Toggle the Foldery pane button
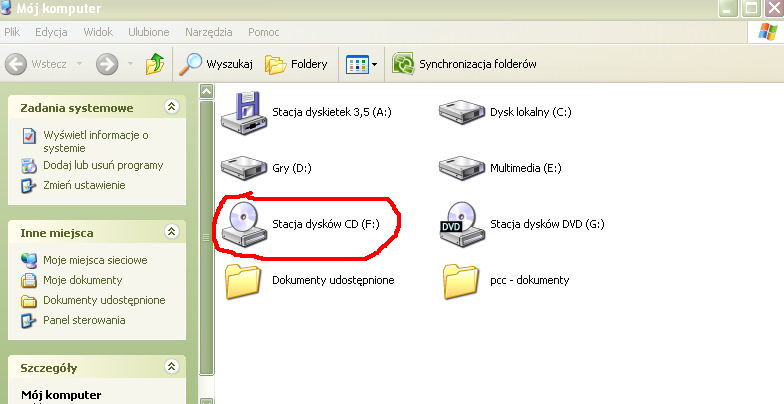The height and width of the screenshot is (404, 784). point(296,64)
